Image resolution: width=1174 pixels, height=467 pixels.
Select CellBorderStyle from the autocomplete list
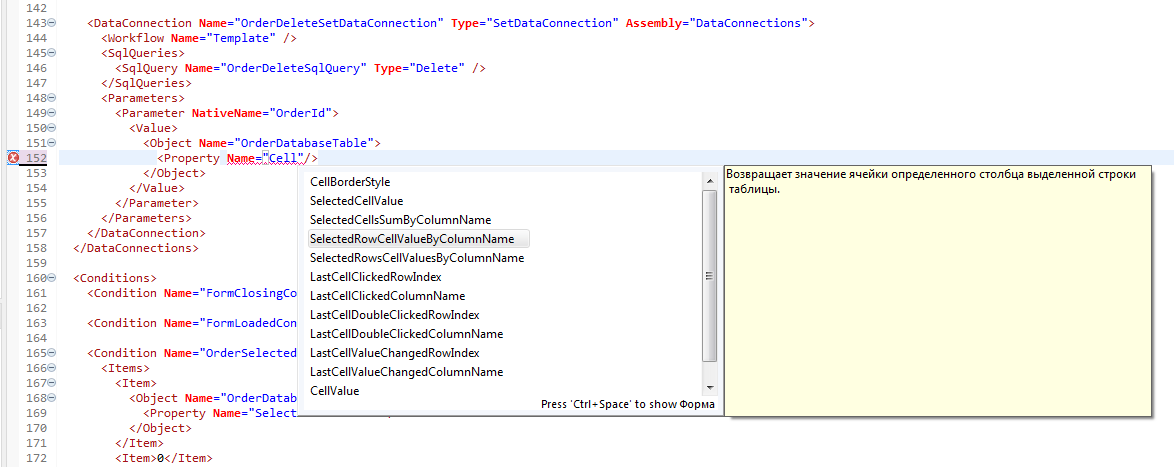click(x=350, y=182)
